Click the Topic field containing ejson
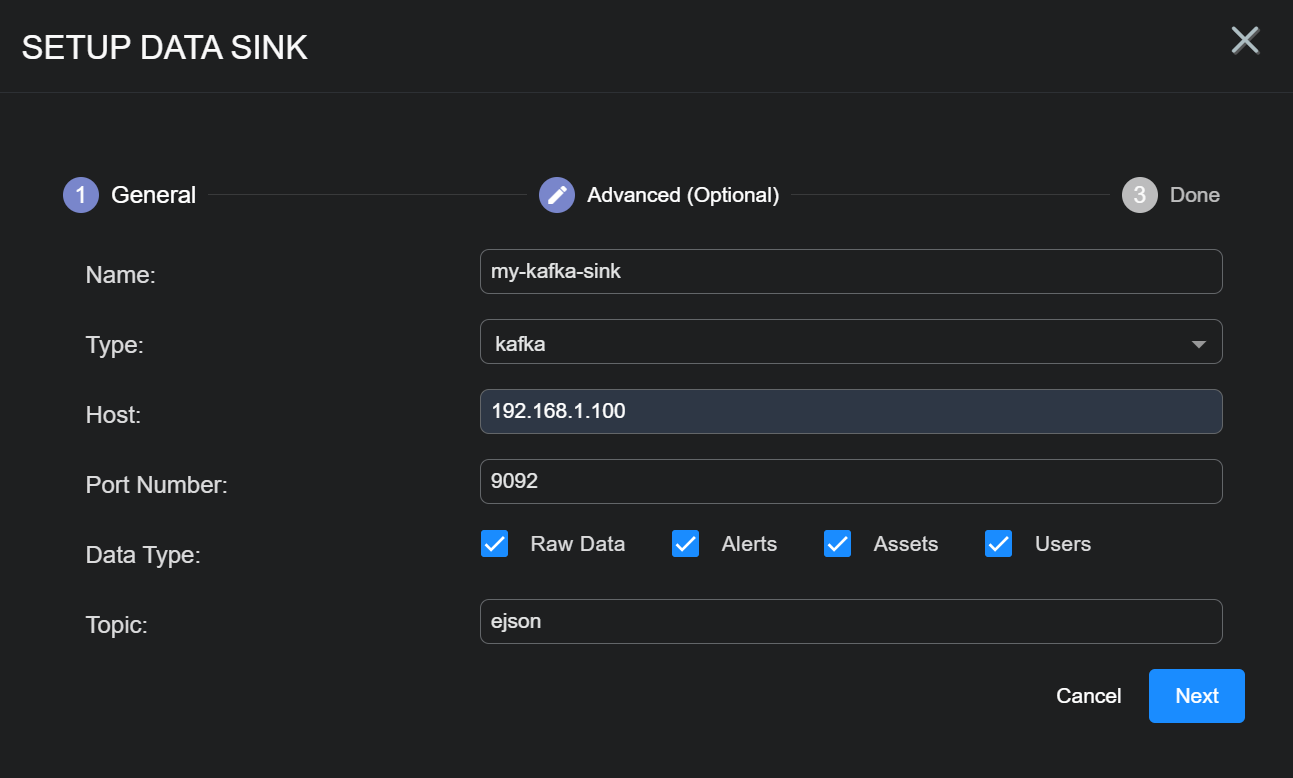This screenshot has height=778, width=1293. pyautogui.click(x=850, y=621)
